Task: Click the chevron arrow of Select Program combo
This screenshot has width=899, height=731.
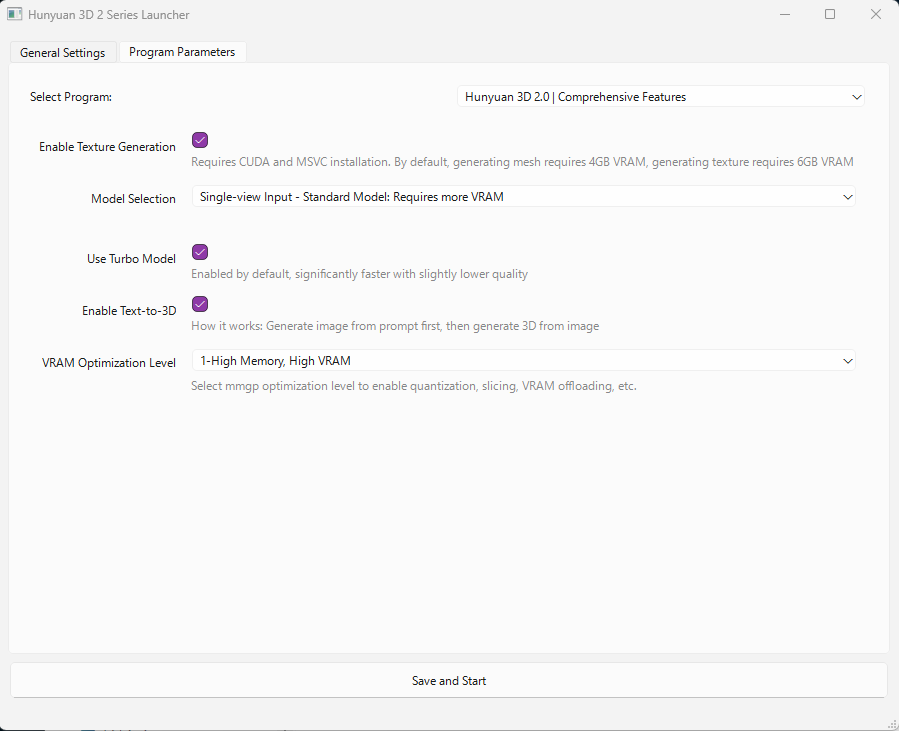Action: pyautogui.click(x=856, y=97)
